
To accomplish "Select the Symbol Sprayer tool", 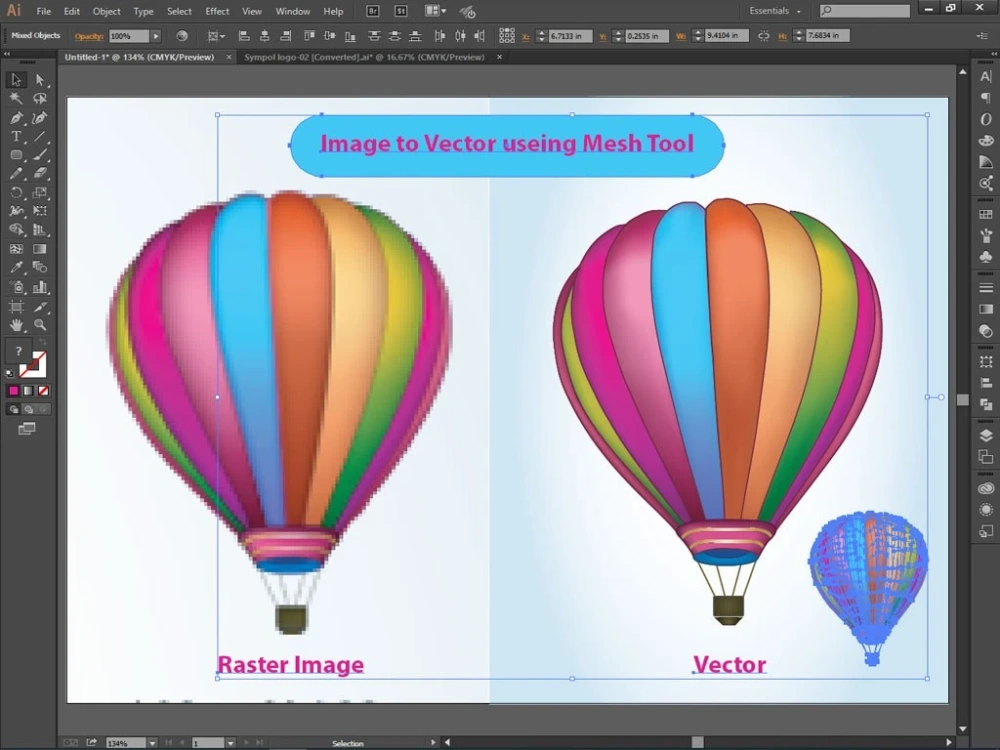I will point(16,287).
